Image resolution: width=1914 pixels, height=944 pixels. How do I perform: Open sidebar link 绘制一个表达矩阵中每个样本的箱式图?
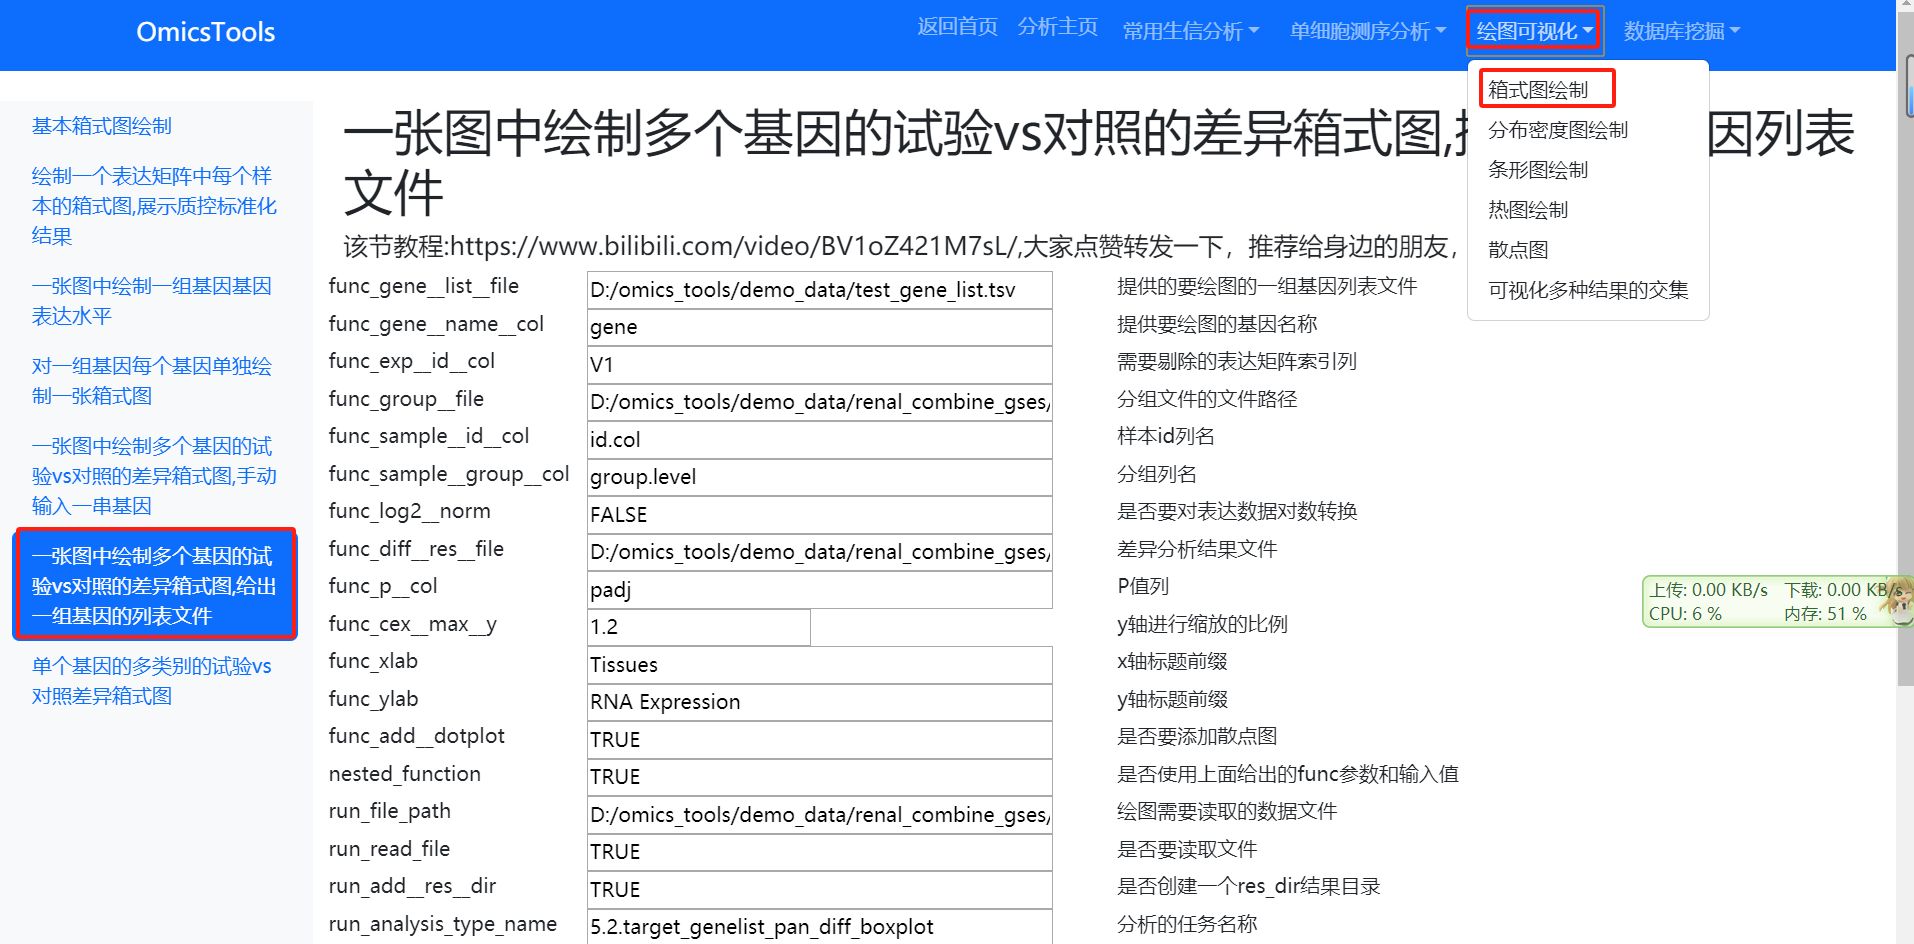point(154,206)
